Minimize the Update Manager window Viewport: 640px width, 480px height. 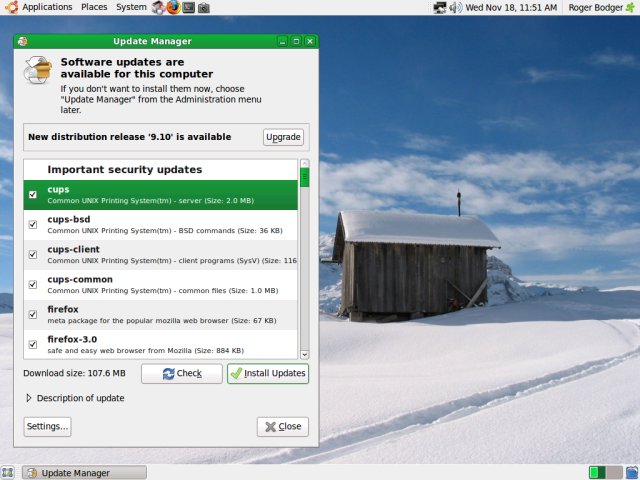pos(282,41)
